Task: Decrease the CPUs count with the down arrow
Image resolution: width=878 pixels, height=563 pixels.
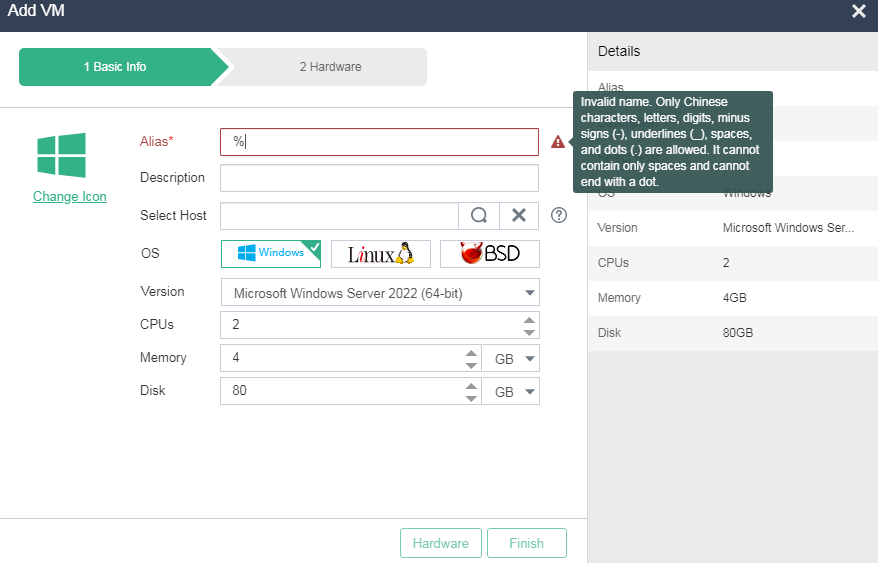Action: [529, 332]
